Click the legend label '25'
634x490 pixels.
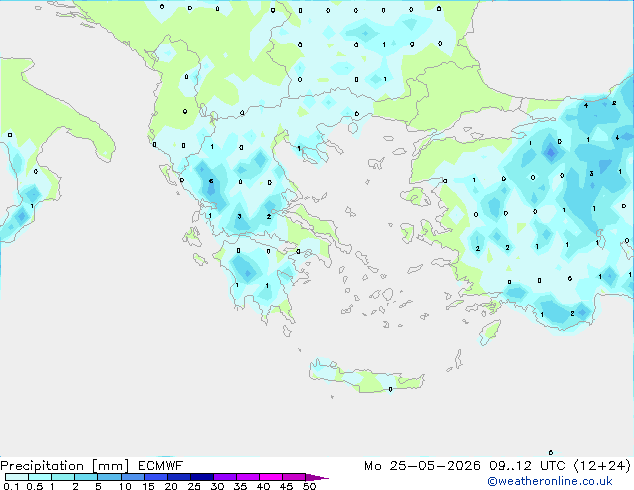tap(194, 486)
